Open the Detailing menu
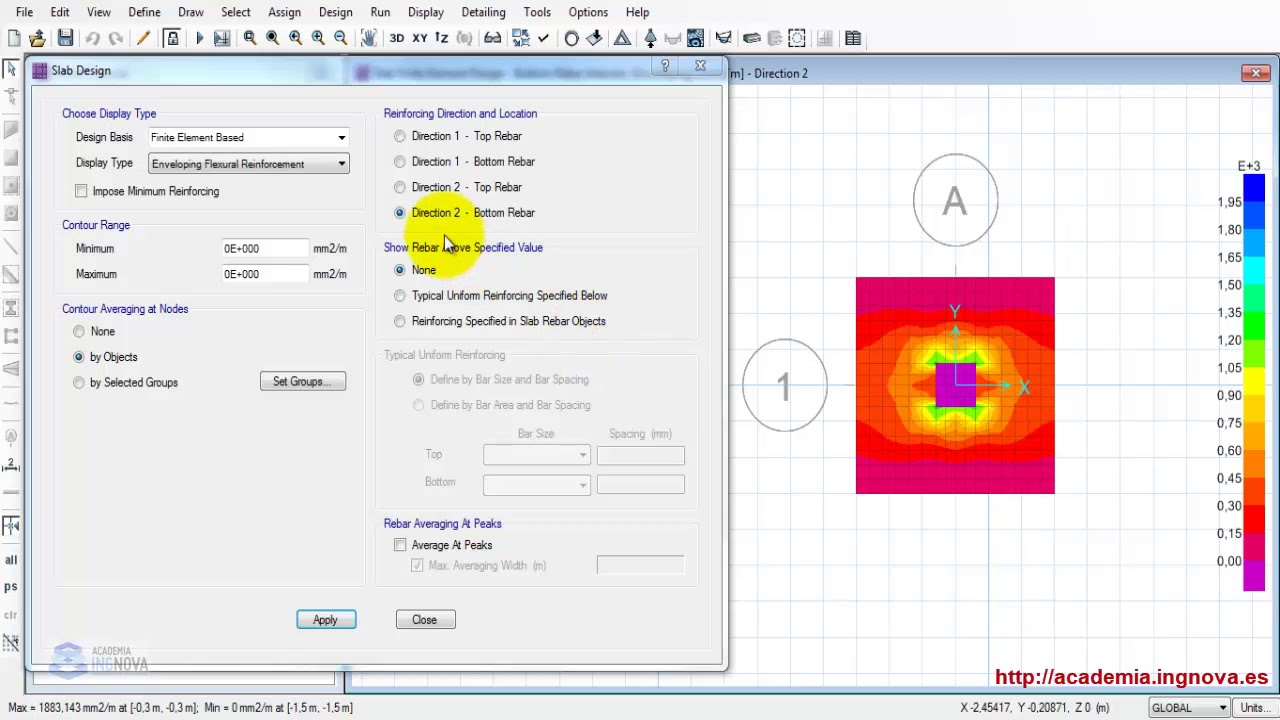The image size is (1280, 720). click(483, 12)
